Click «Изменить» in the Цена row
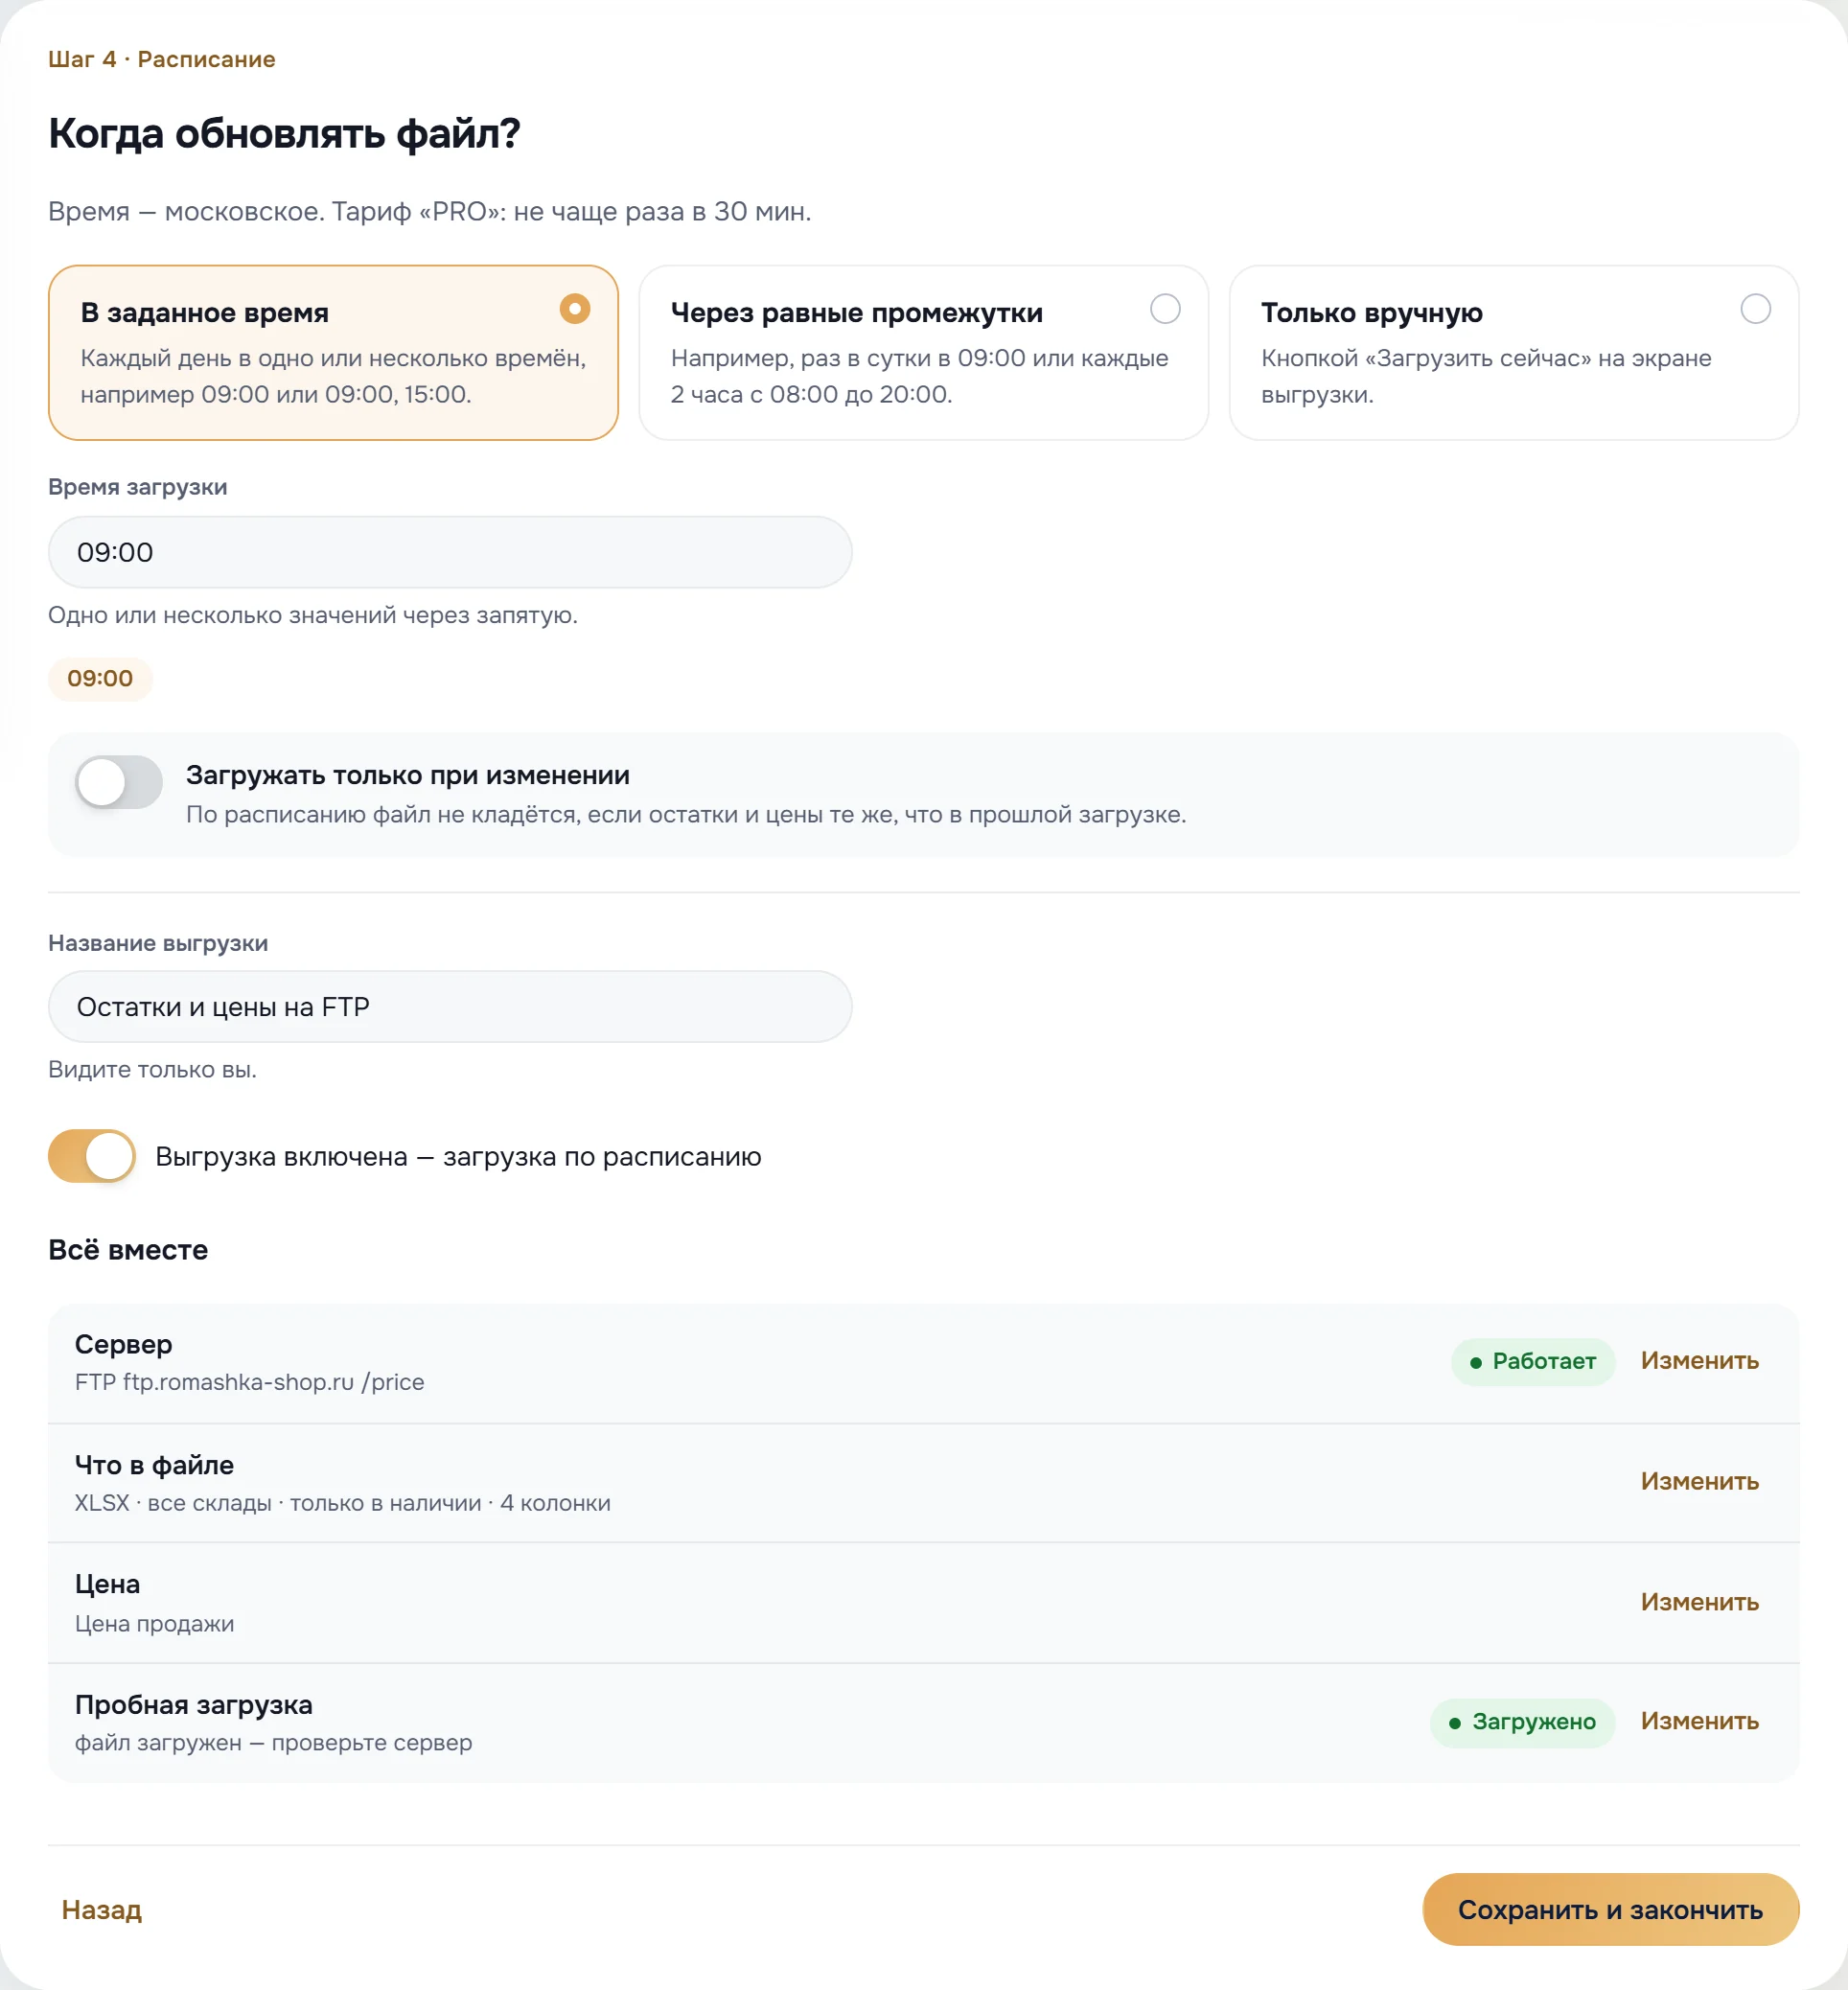This screenshot has width=1848, height=1990. coord(1699,1602)
